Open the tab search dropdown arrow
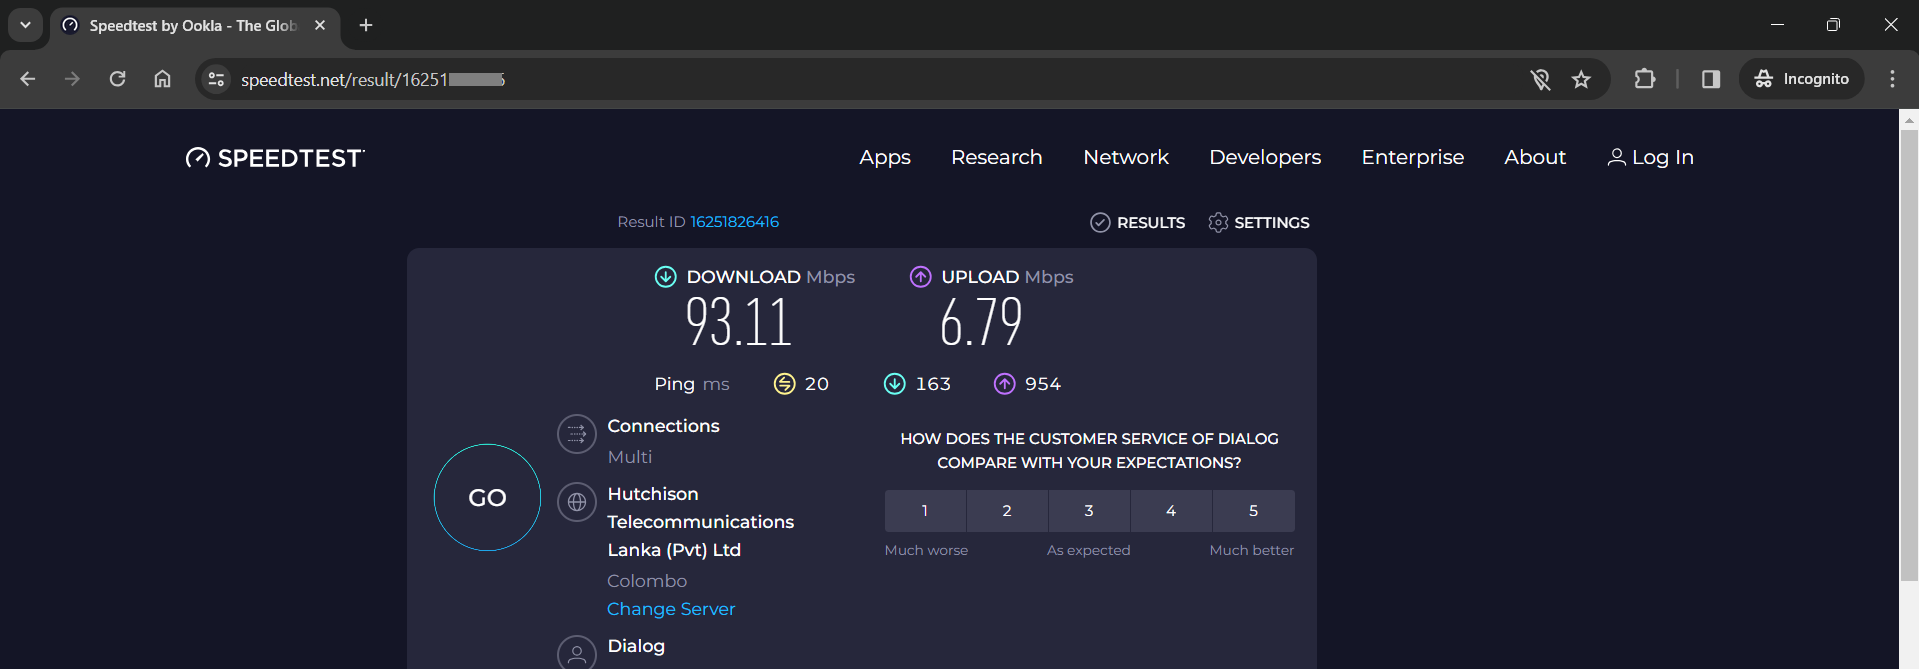This screenshot has height=669, width=1919. pos(25,25)
